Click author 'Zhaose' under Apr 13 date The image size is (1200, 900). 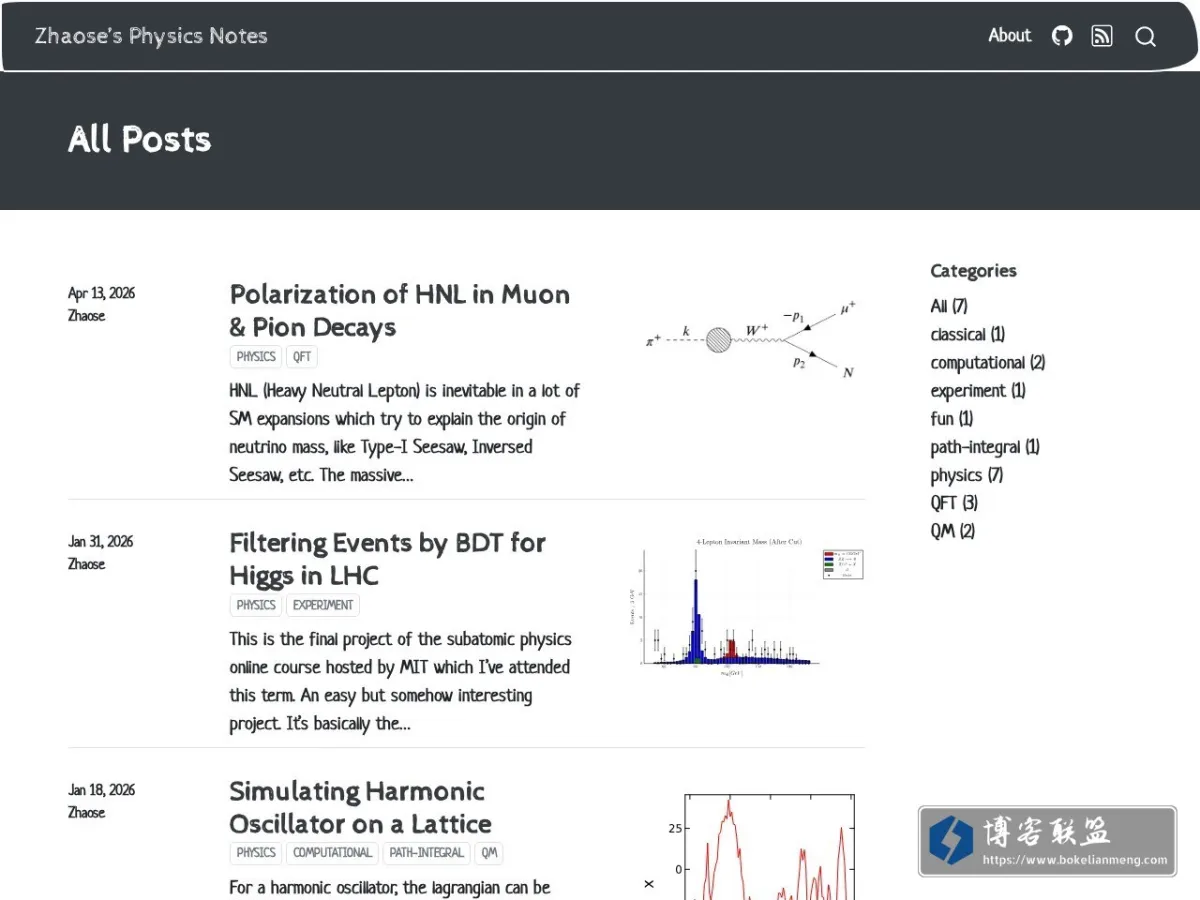(x=86, y=316)
